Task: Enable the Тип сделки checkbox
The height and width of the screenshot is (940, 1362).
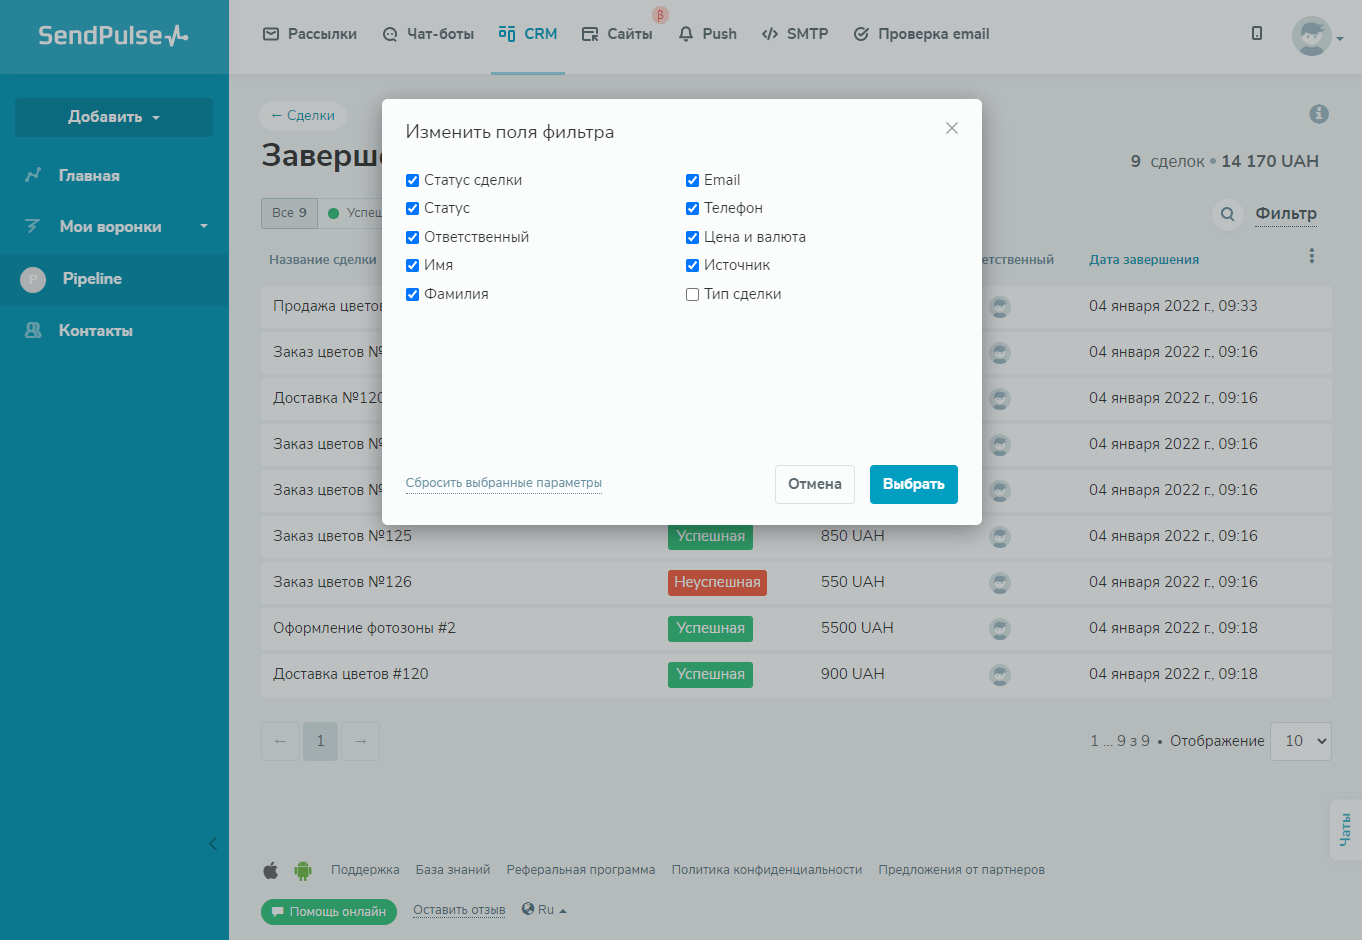Action: coord(692,294)
